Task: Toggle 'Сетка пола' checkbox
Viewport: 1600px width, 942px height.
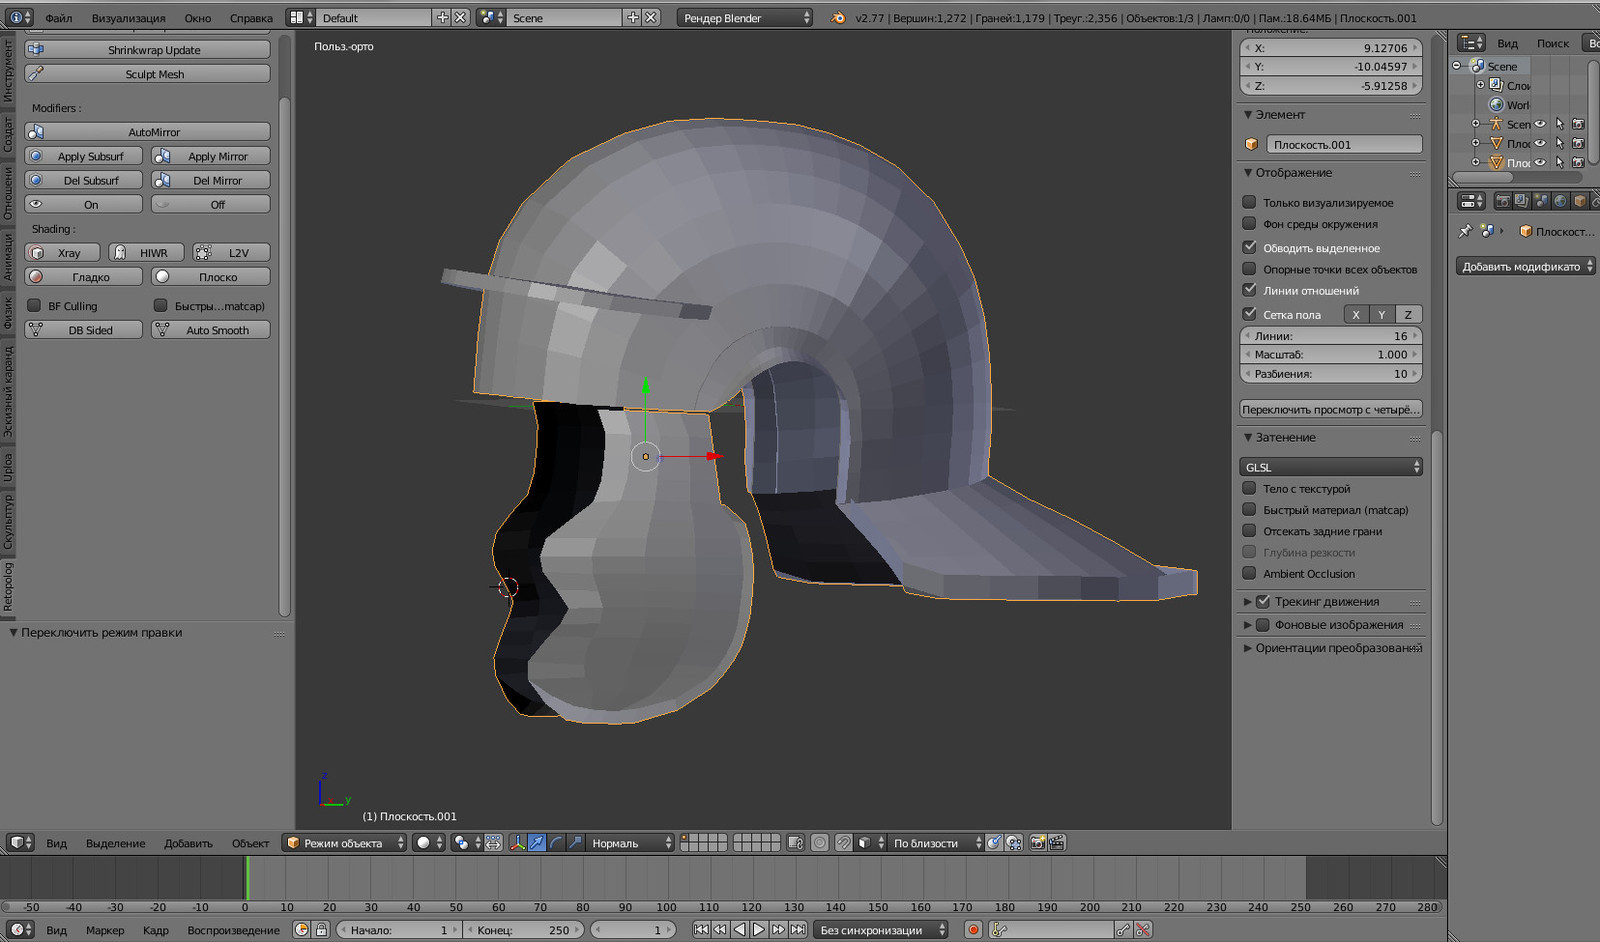Action: tap(1249, 314)
